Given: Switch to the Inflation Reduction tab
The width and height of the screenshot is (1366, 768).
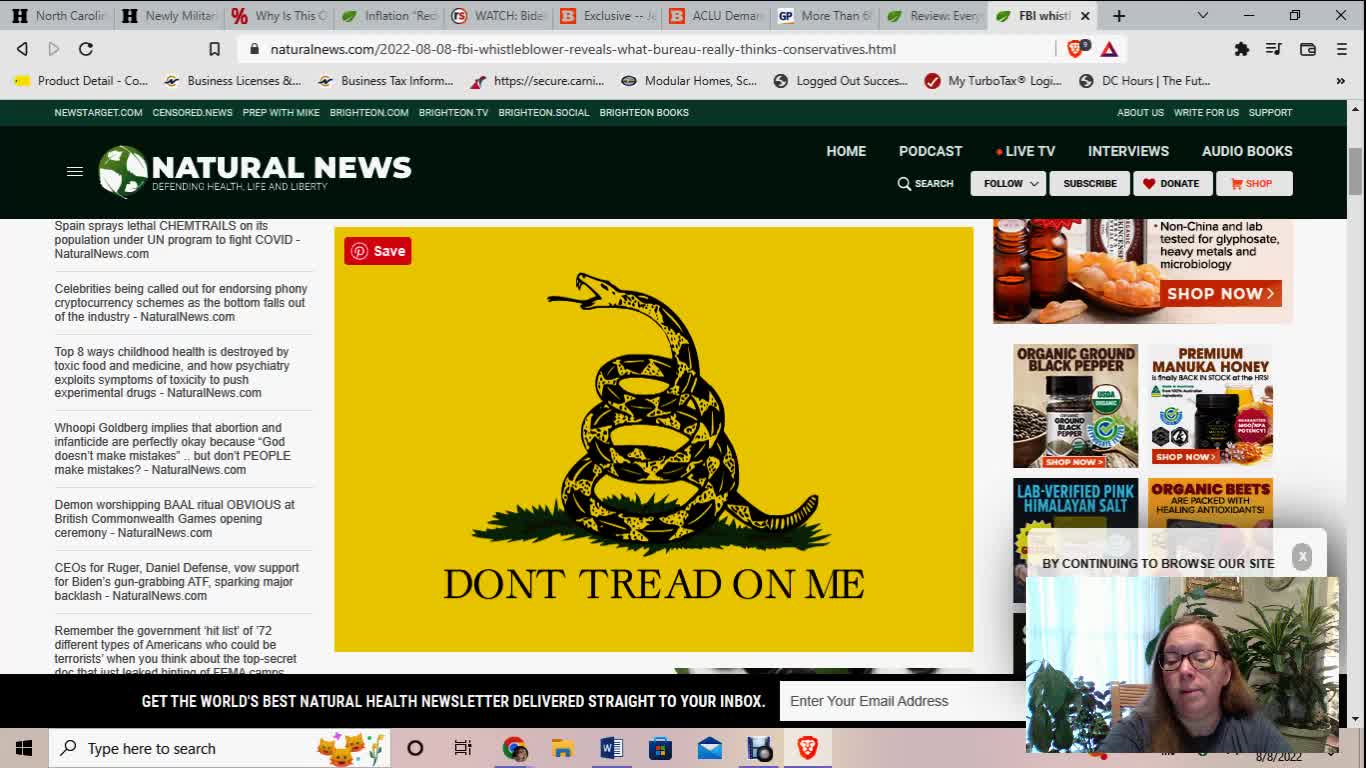Looking at the screenshot, I should coord(388,16).
